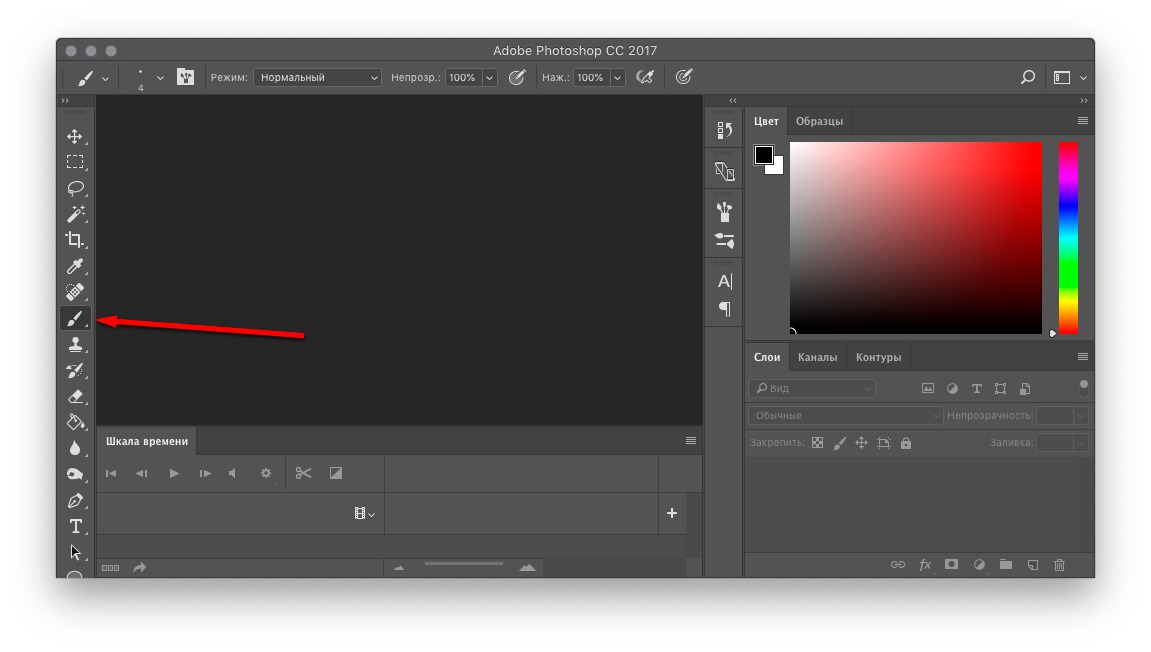The height and width of the screenshot is (652, 1151).
Task: Switch to the Каналы tab
Action: [817, 357]
